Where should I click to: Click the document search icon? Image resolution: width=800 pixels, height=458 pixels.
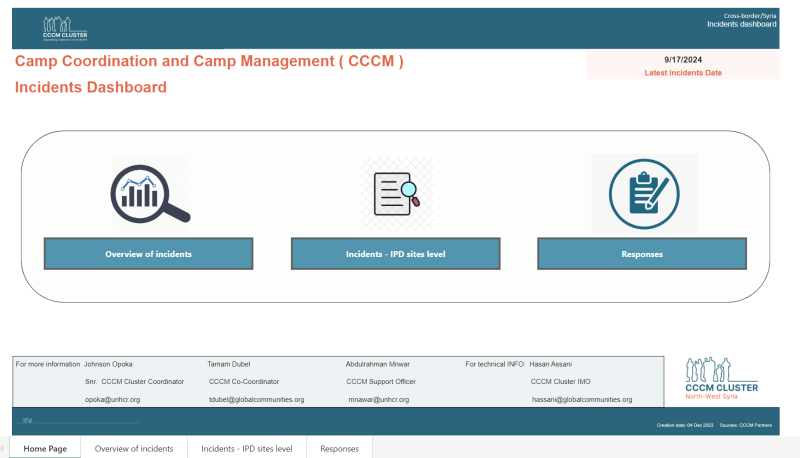396,193
